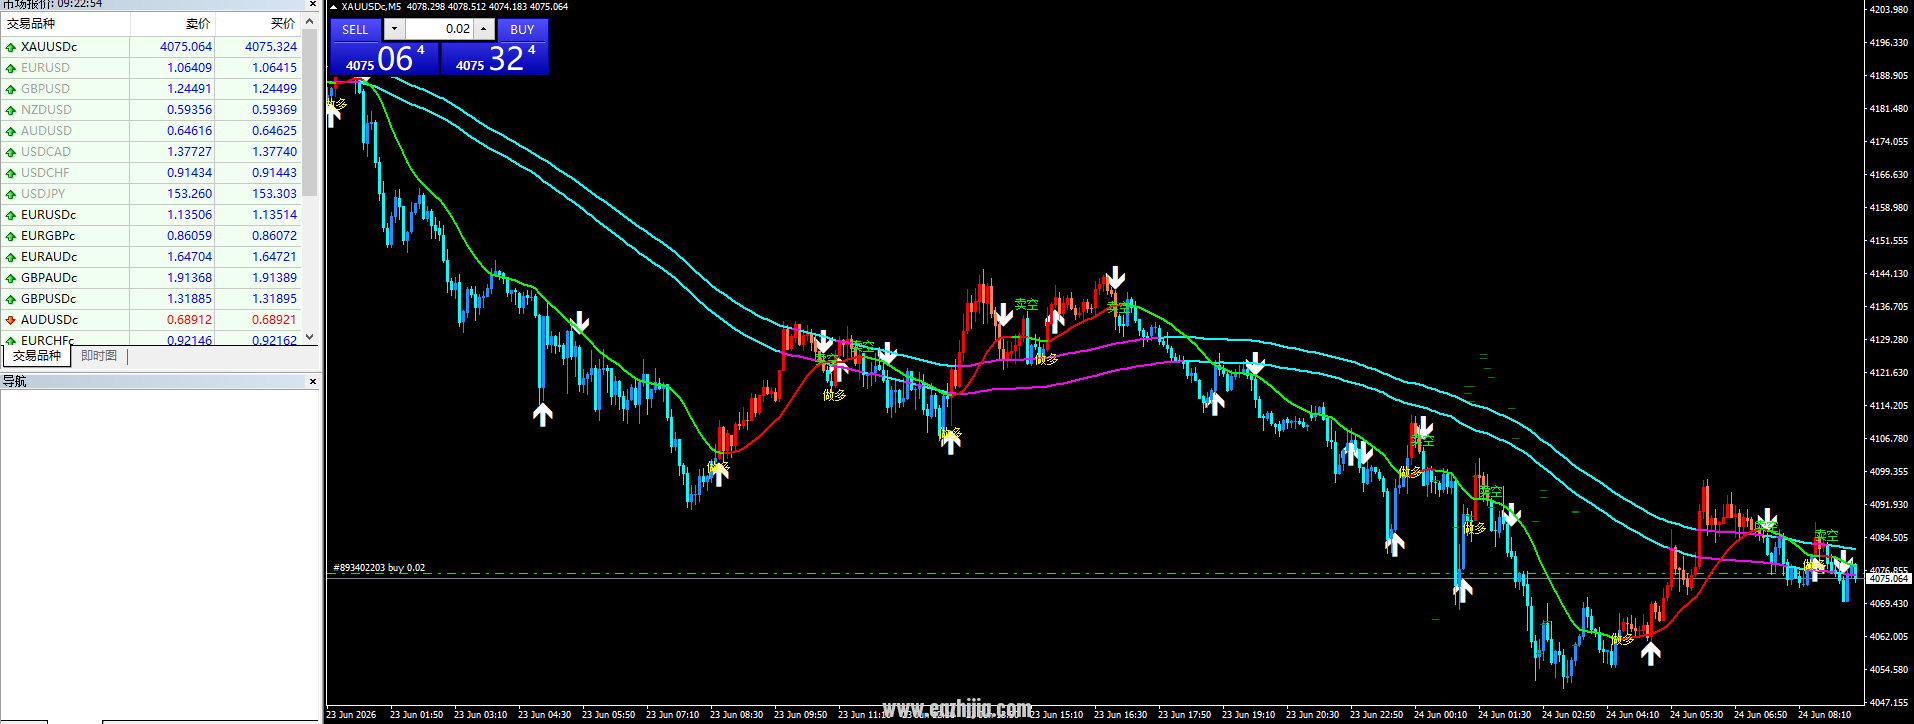The width and height of the screenshot is (1914, 724).
Task: Sort by the 交易品种 column header
Action: point(65,23)
